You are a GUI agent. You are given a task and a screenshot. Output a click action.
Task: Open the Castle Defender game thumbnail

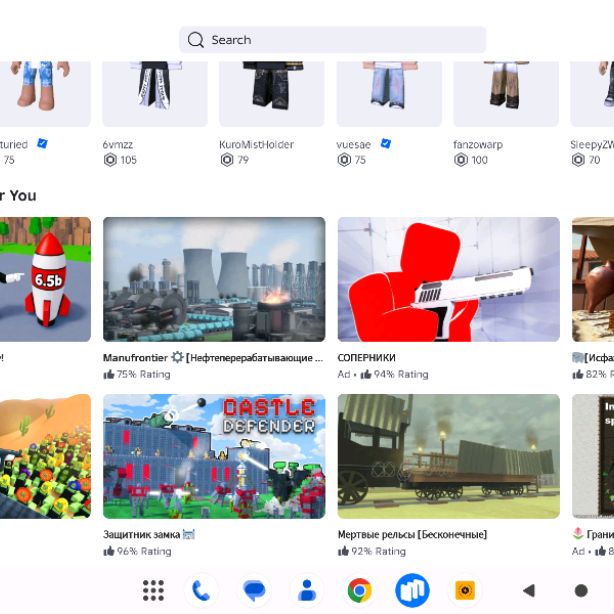214,456
